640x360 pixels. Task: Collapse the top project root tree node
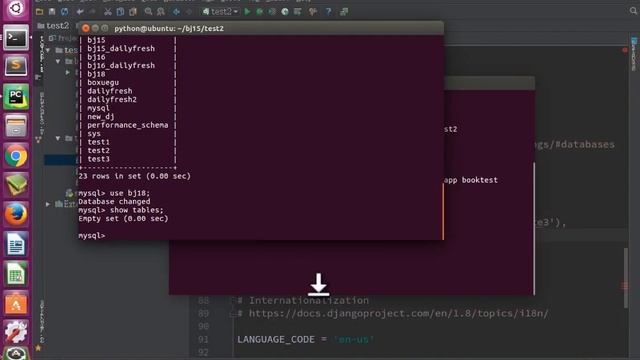pos(48,50)
